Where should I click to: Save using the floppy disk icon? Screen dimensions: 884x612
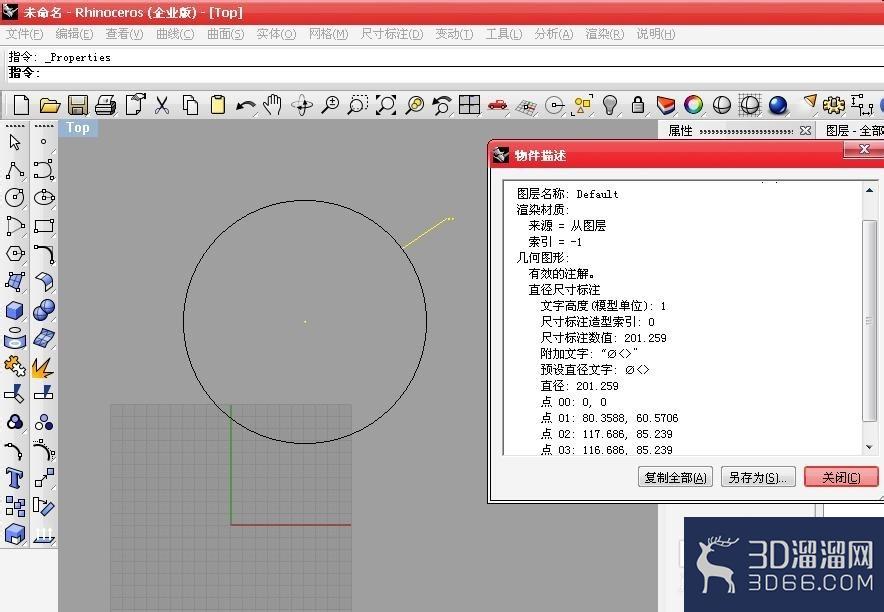78,105
